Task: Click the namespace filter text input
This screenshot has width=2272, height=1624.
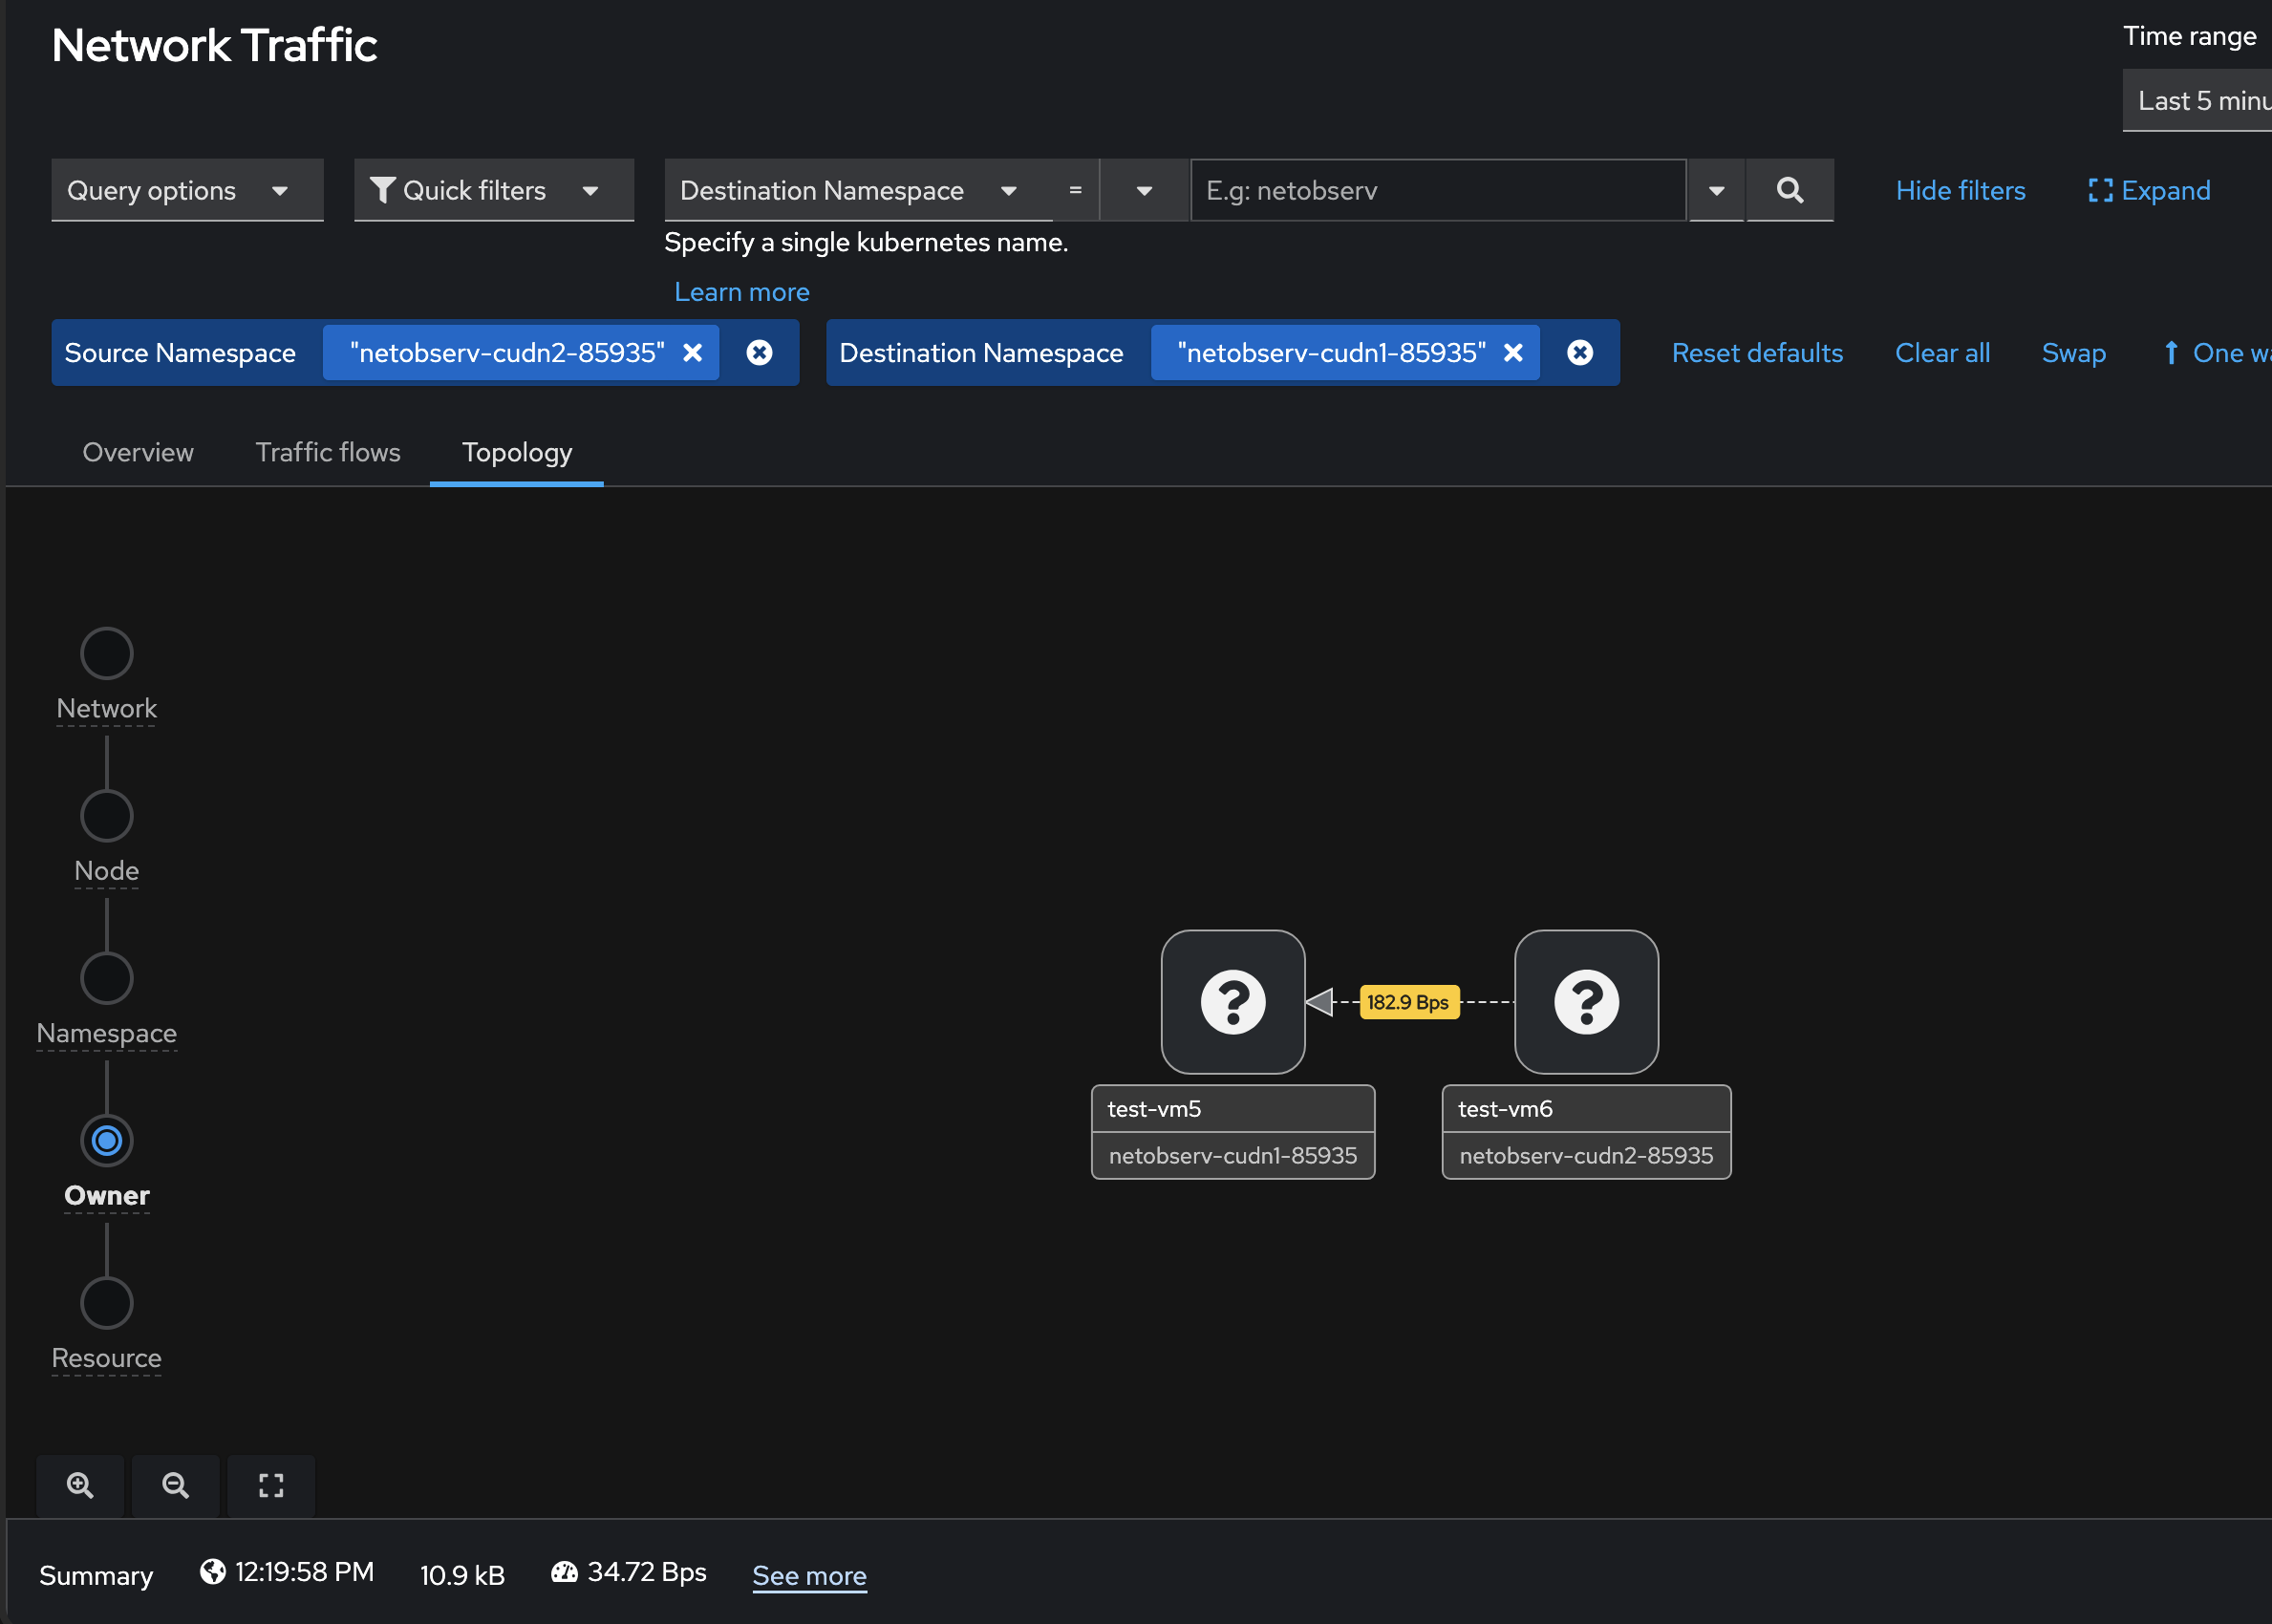Action: (1437, 190)
